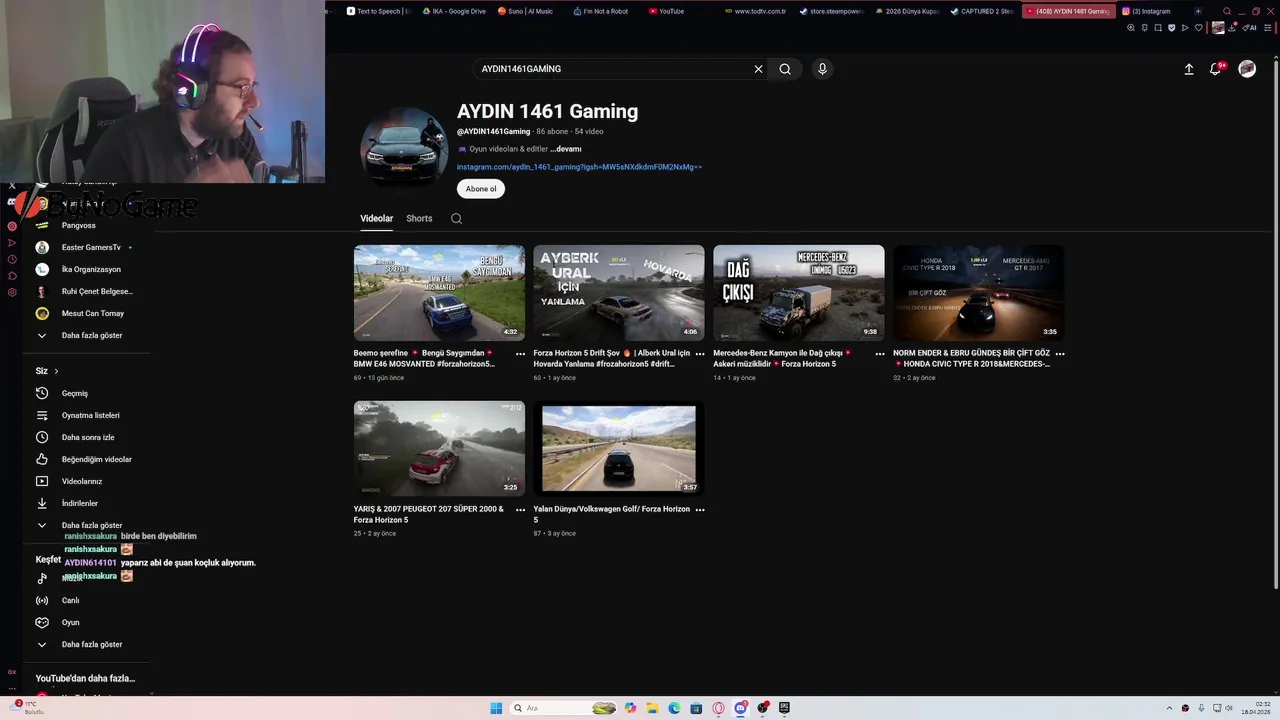1280x720 pixels.
Task: Open File Explorer from the taskbar
Action: [652, 708]
